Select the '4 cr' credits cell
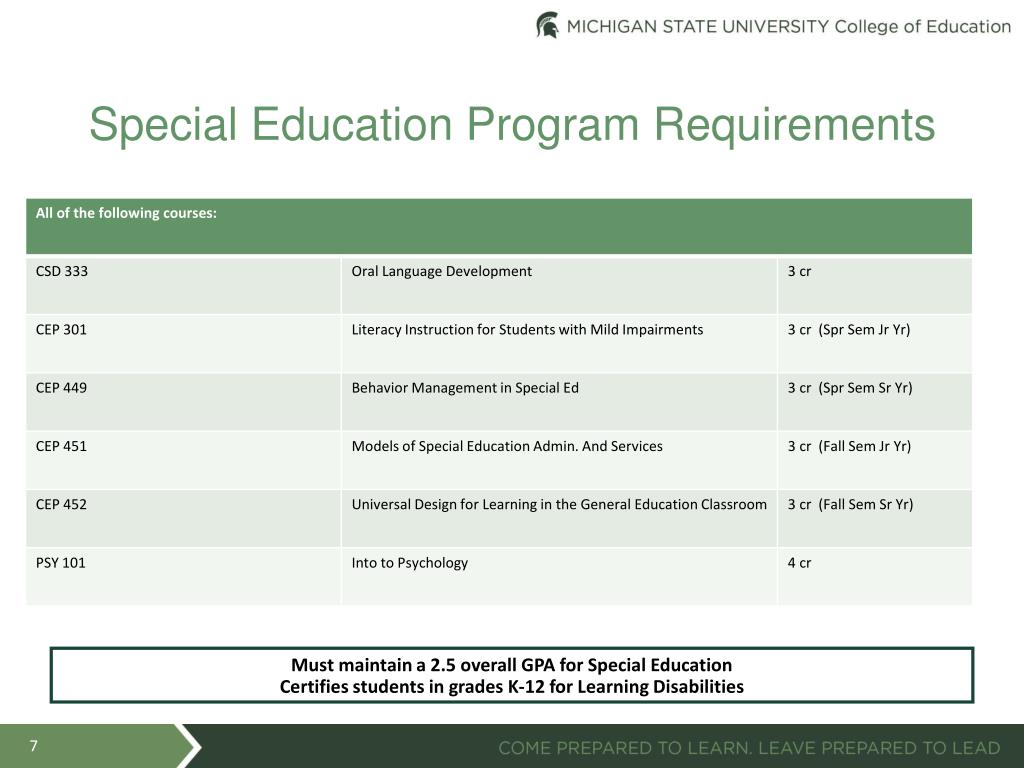Viewport: 1024px width, 768px height. (874, 577)
